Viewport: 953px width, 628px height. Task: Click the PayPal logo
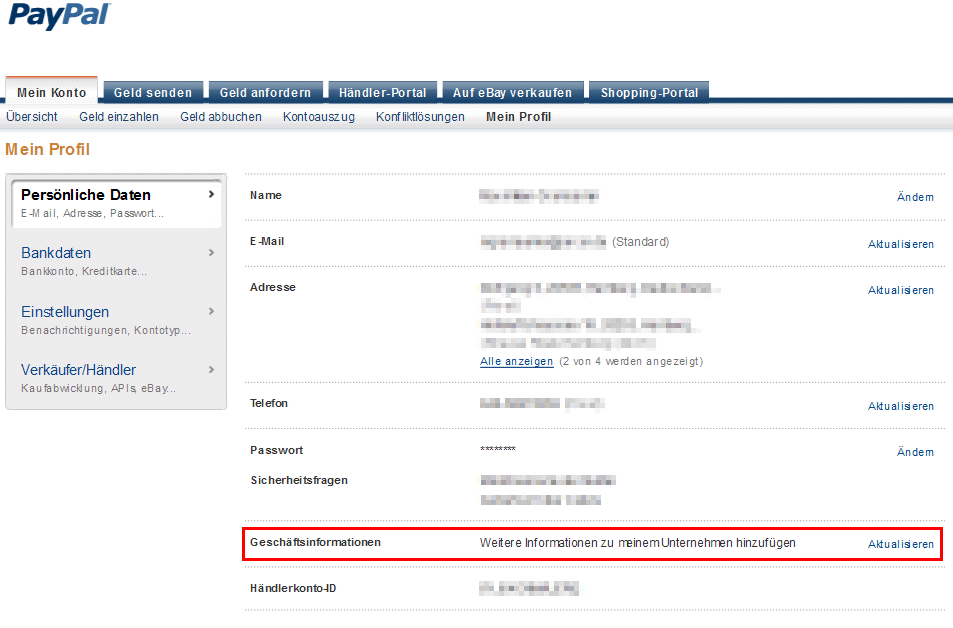59,15
